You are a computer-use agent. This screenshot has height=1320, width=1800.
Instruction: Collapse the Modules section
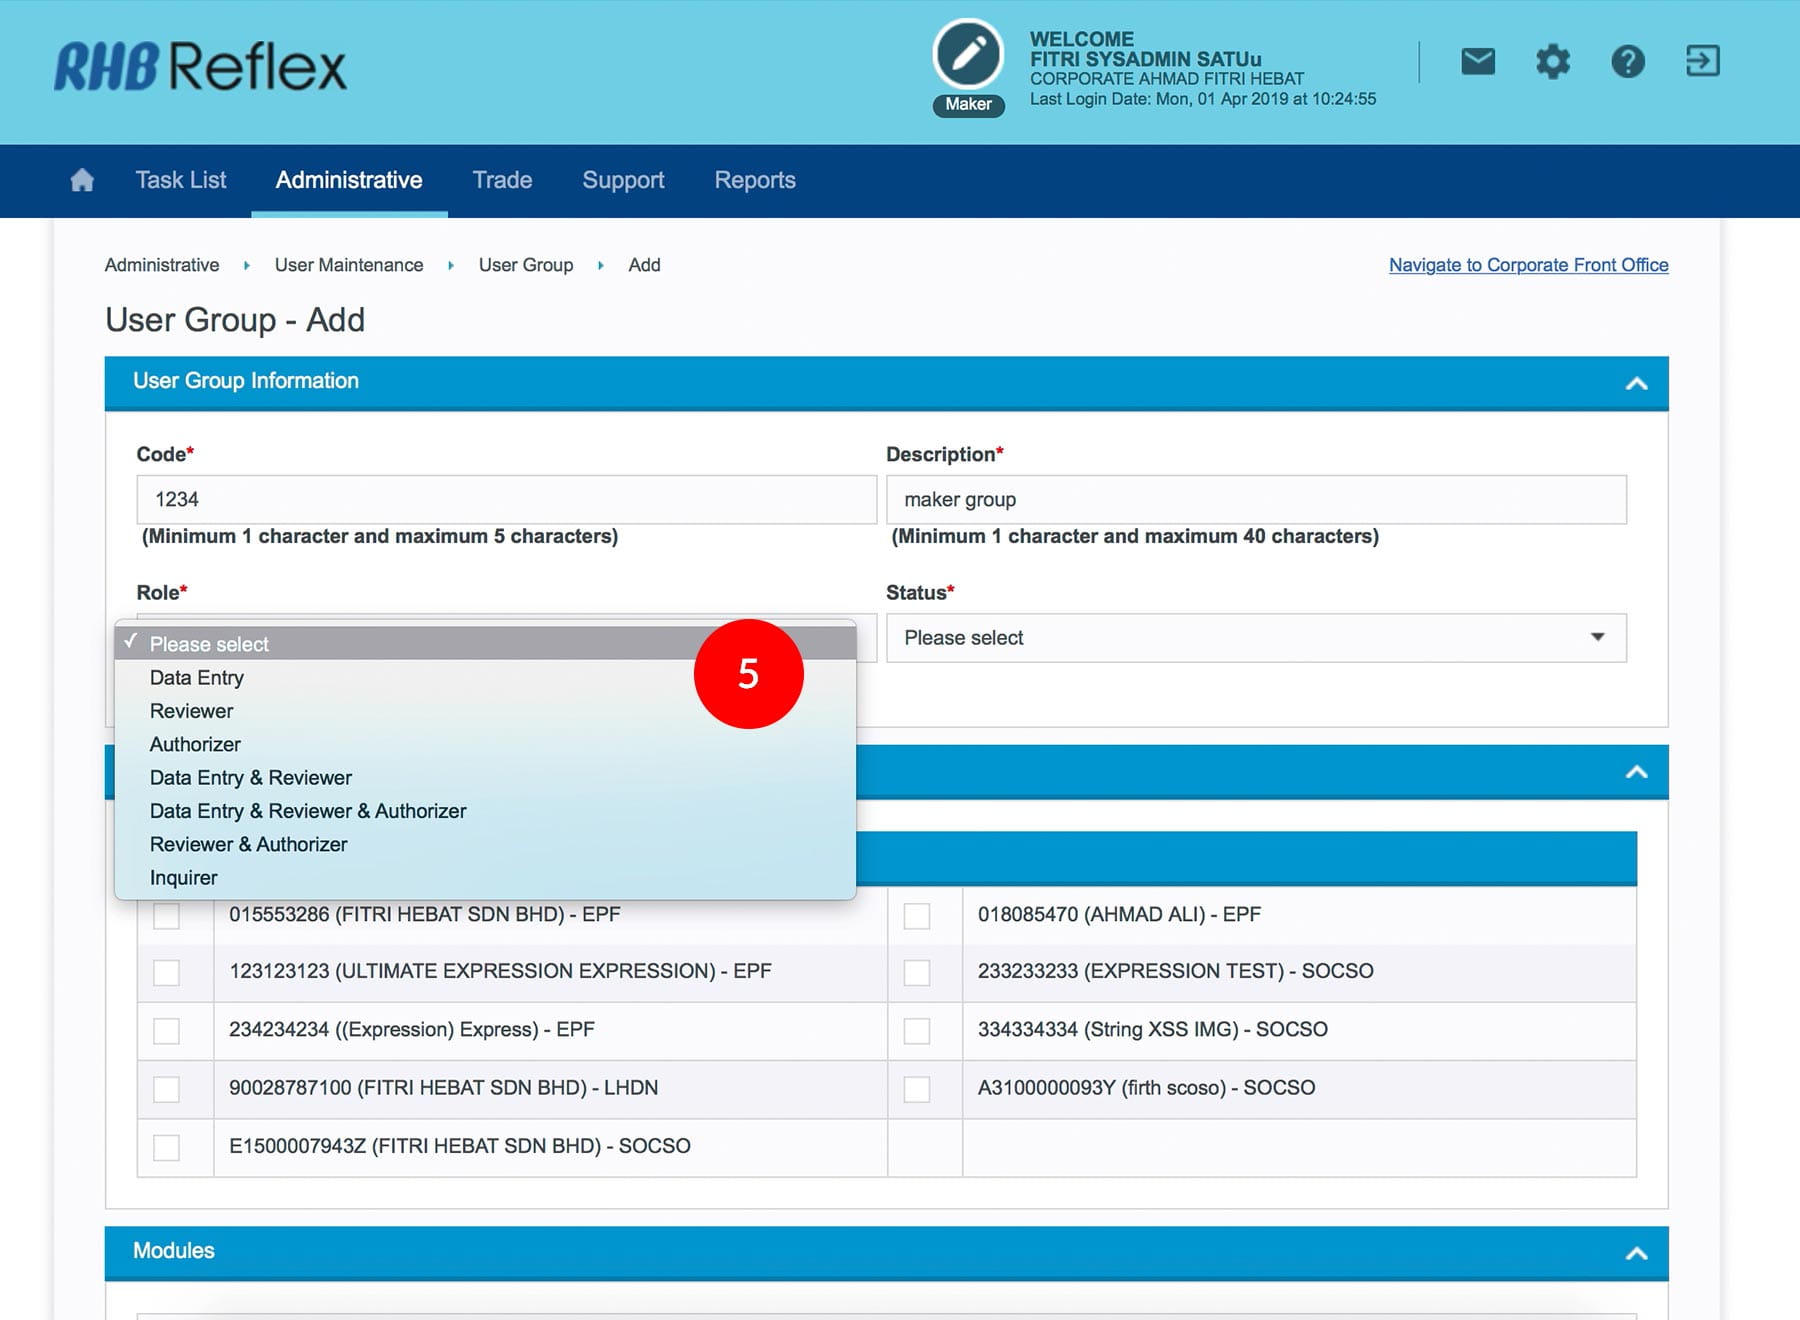(1636, 1253)
